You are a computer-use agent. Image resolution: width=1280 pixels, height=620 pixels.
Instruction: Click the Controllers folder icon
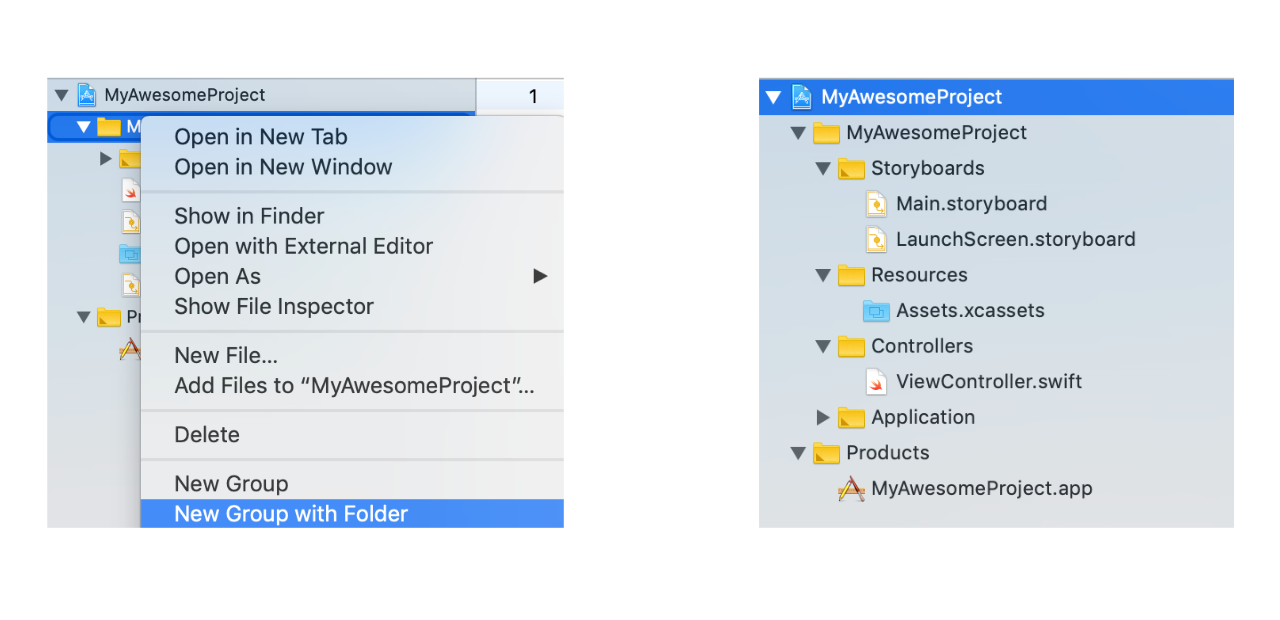[x=852, y=346]
